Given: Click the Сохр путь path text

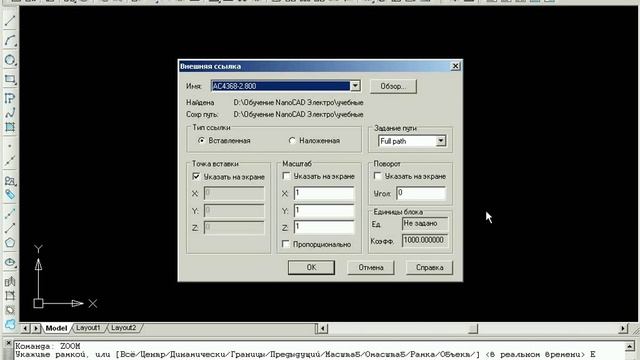Looking at the screenshot, I should click(x=298, y=115).
